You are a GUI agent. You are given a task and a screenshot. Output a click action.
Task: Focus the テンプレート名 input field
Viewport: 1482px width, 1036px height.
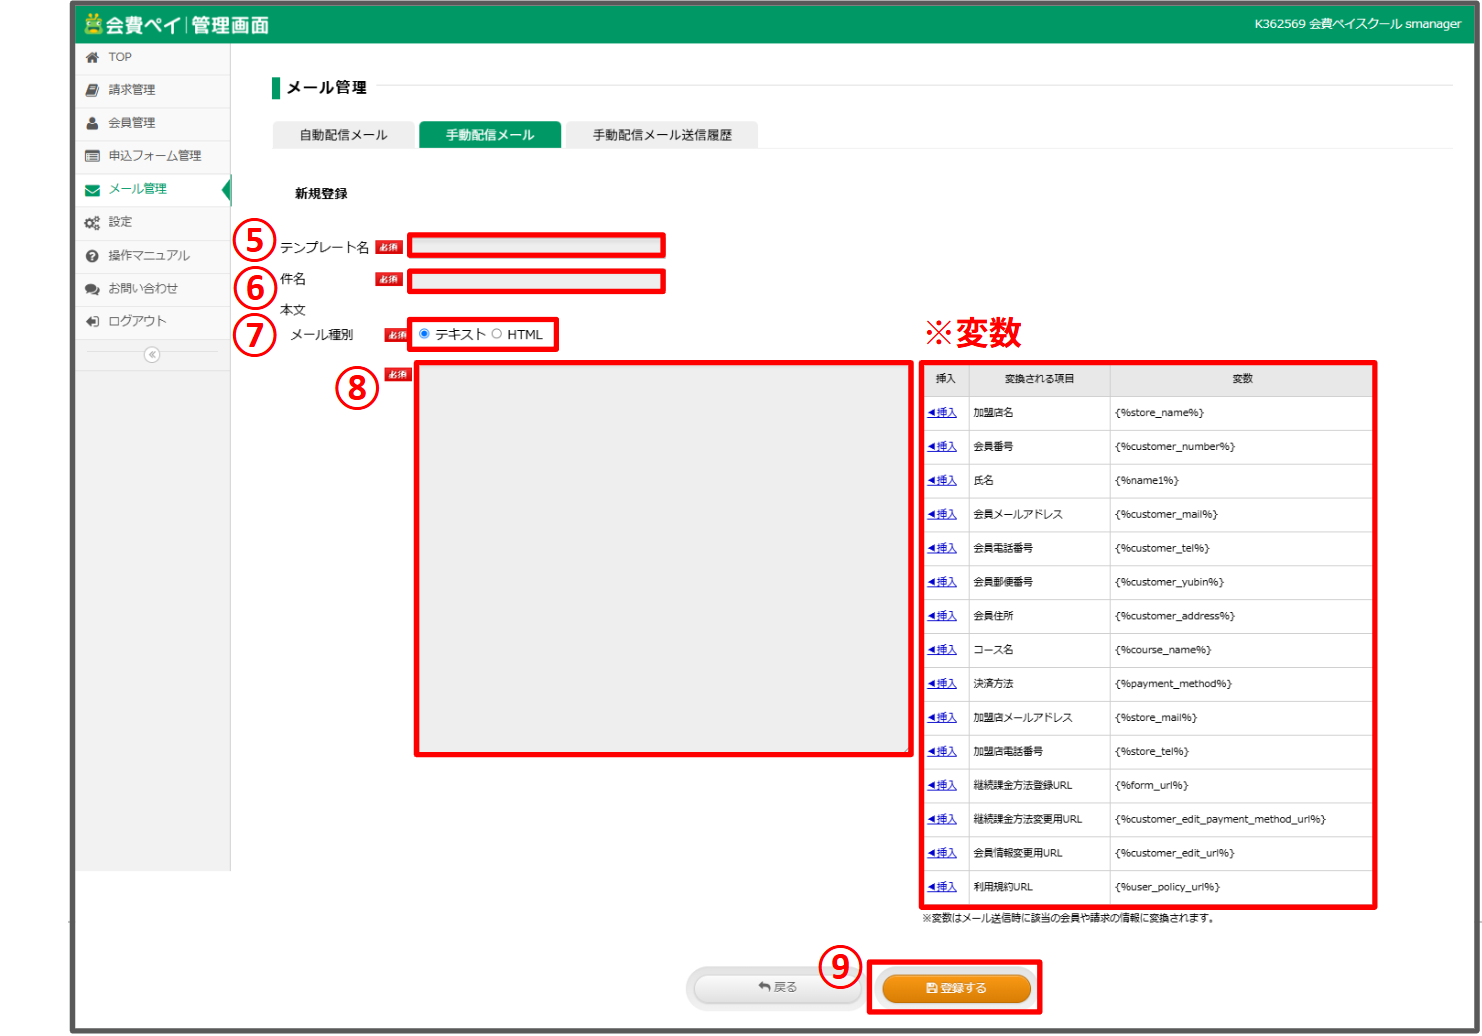tap(536, 245)
